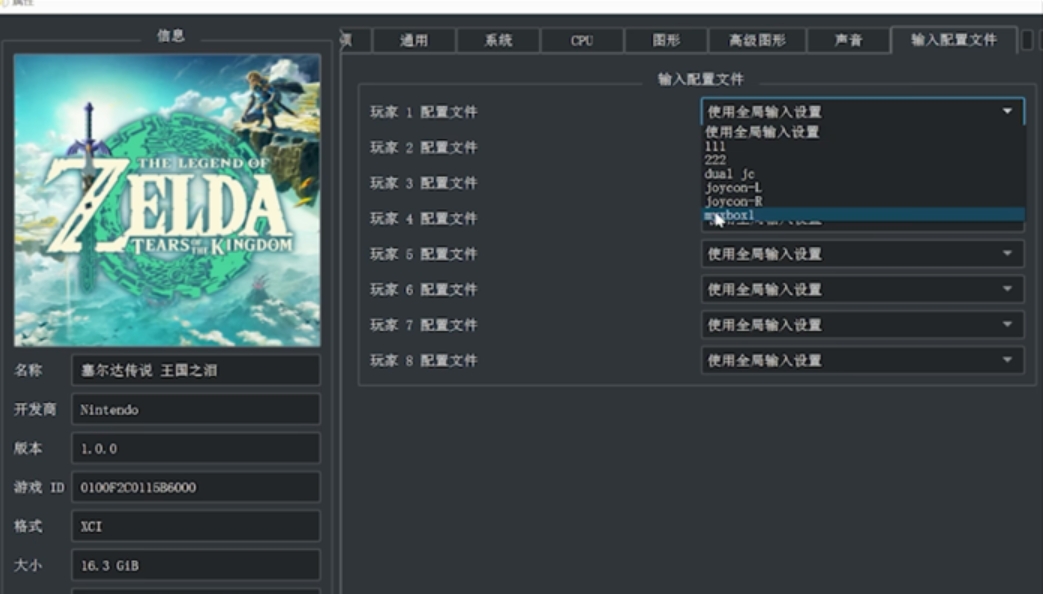Click the 游戏 ID field
This screenshot has width=1044, height=594.
pos(196,487)
